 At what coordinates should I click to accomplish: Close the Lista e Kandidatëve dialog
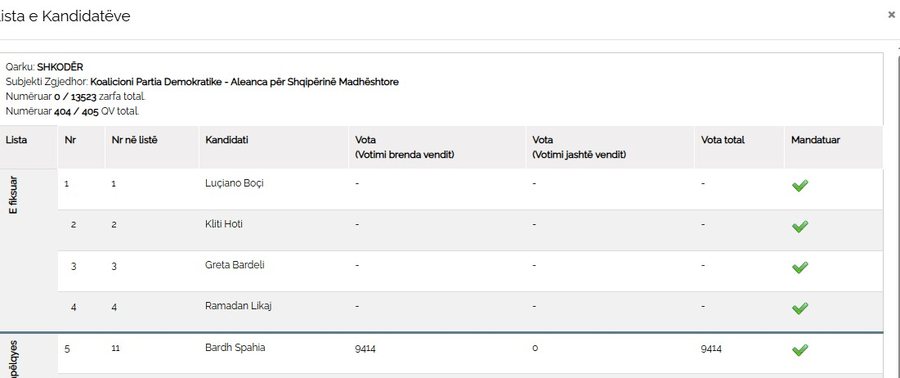pos(891,15)
